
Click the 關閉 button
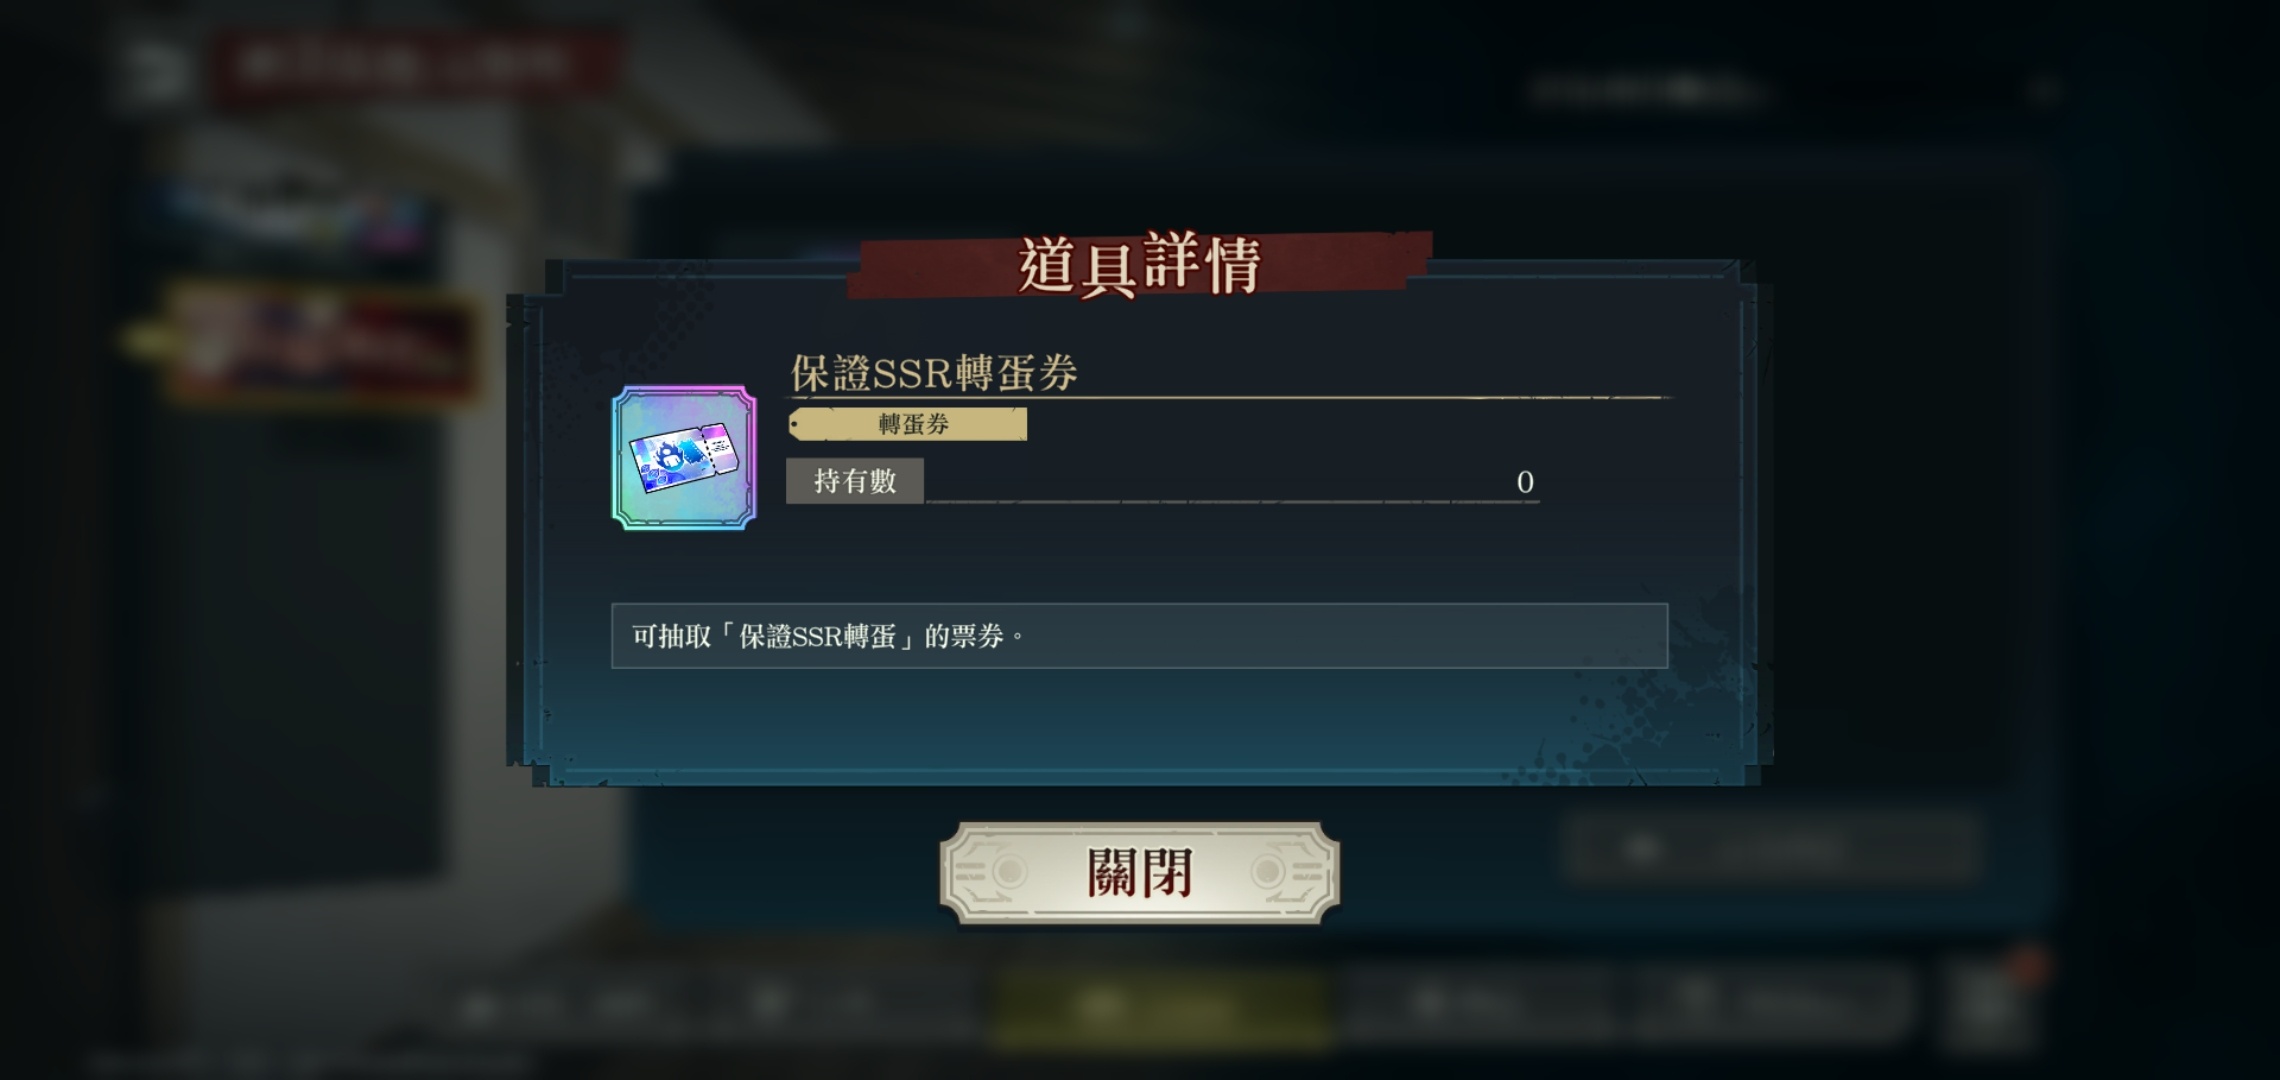click(x=1139, y=873)
